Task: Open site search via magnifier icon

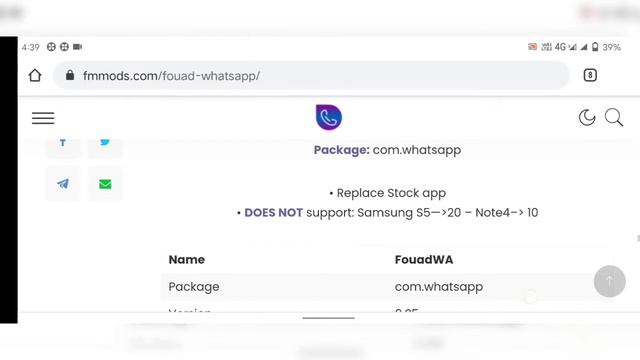Action: coord(613,118)
